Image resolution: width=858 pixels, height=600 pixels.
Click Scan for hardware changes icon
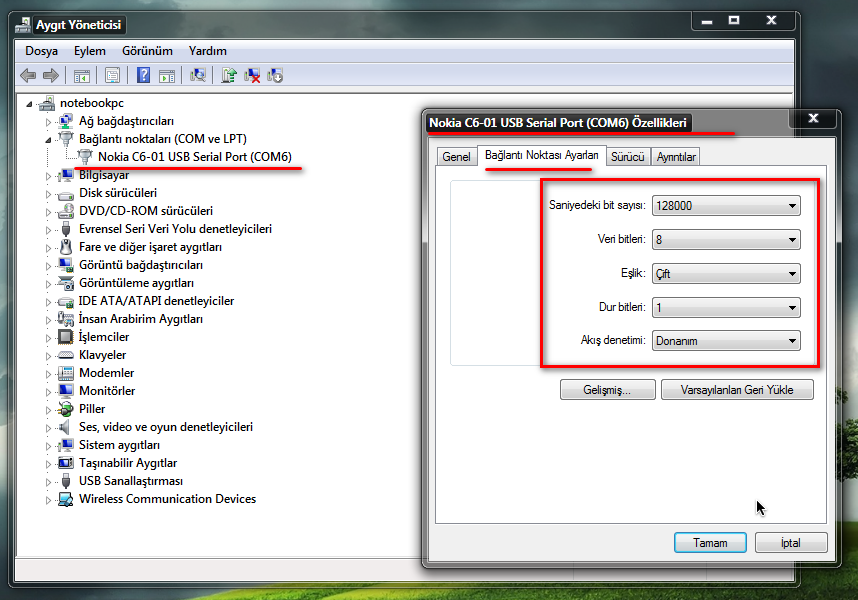(198, 75)
